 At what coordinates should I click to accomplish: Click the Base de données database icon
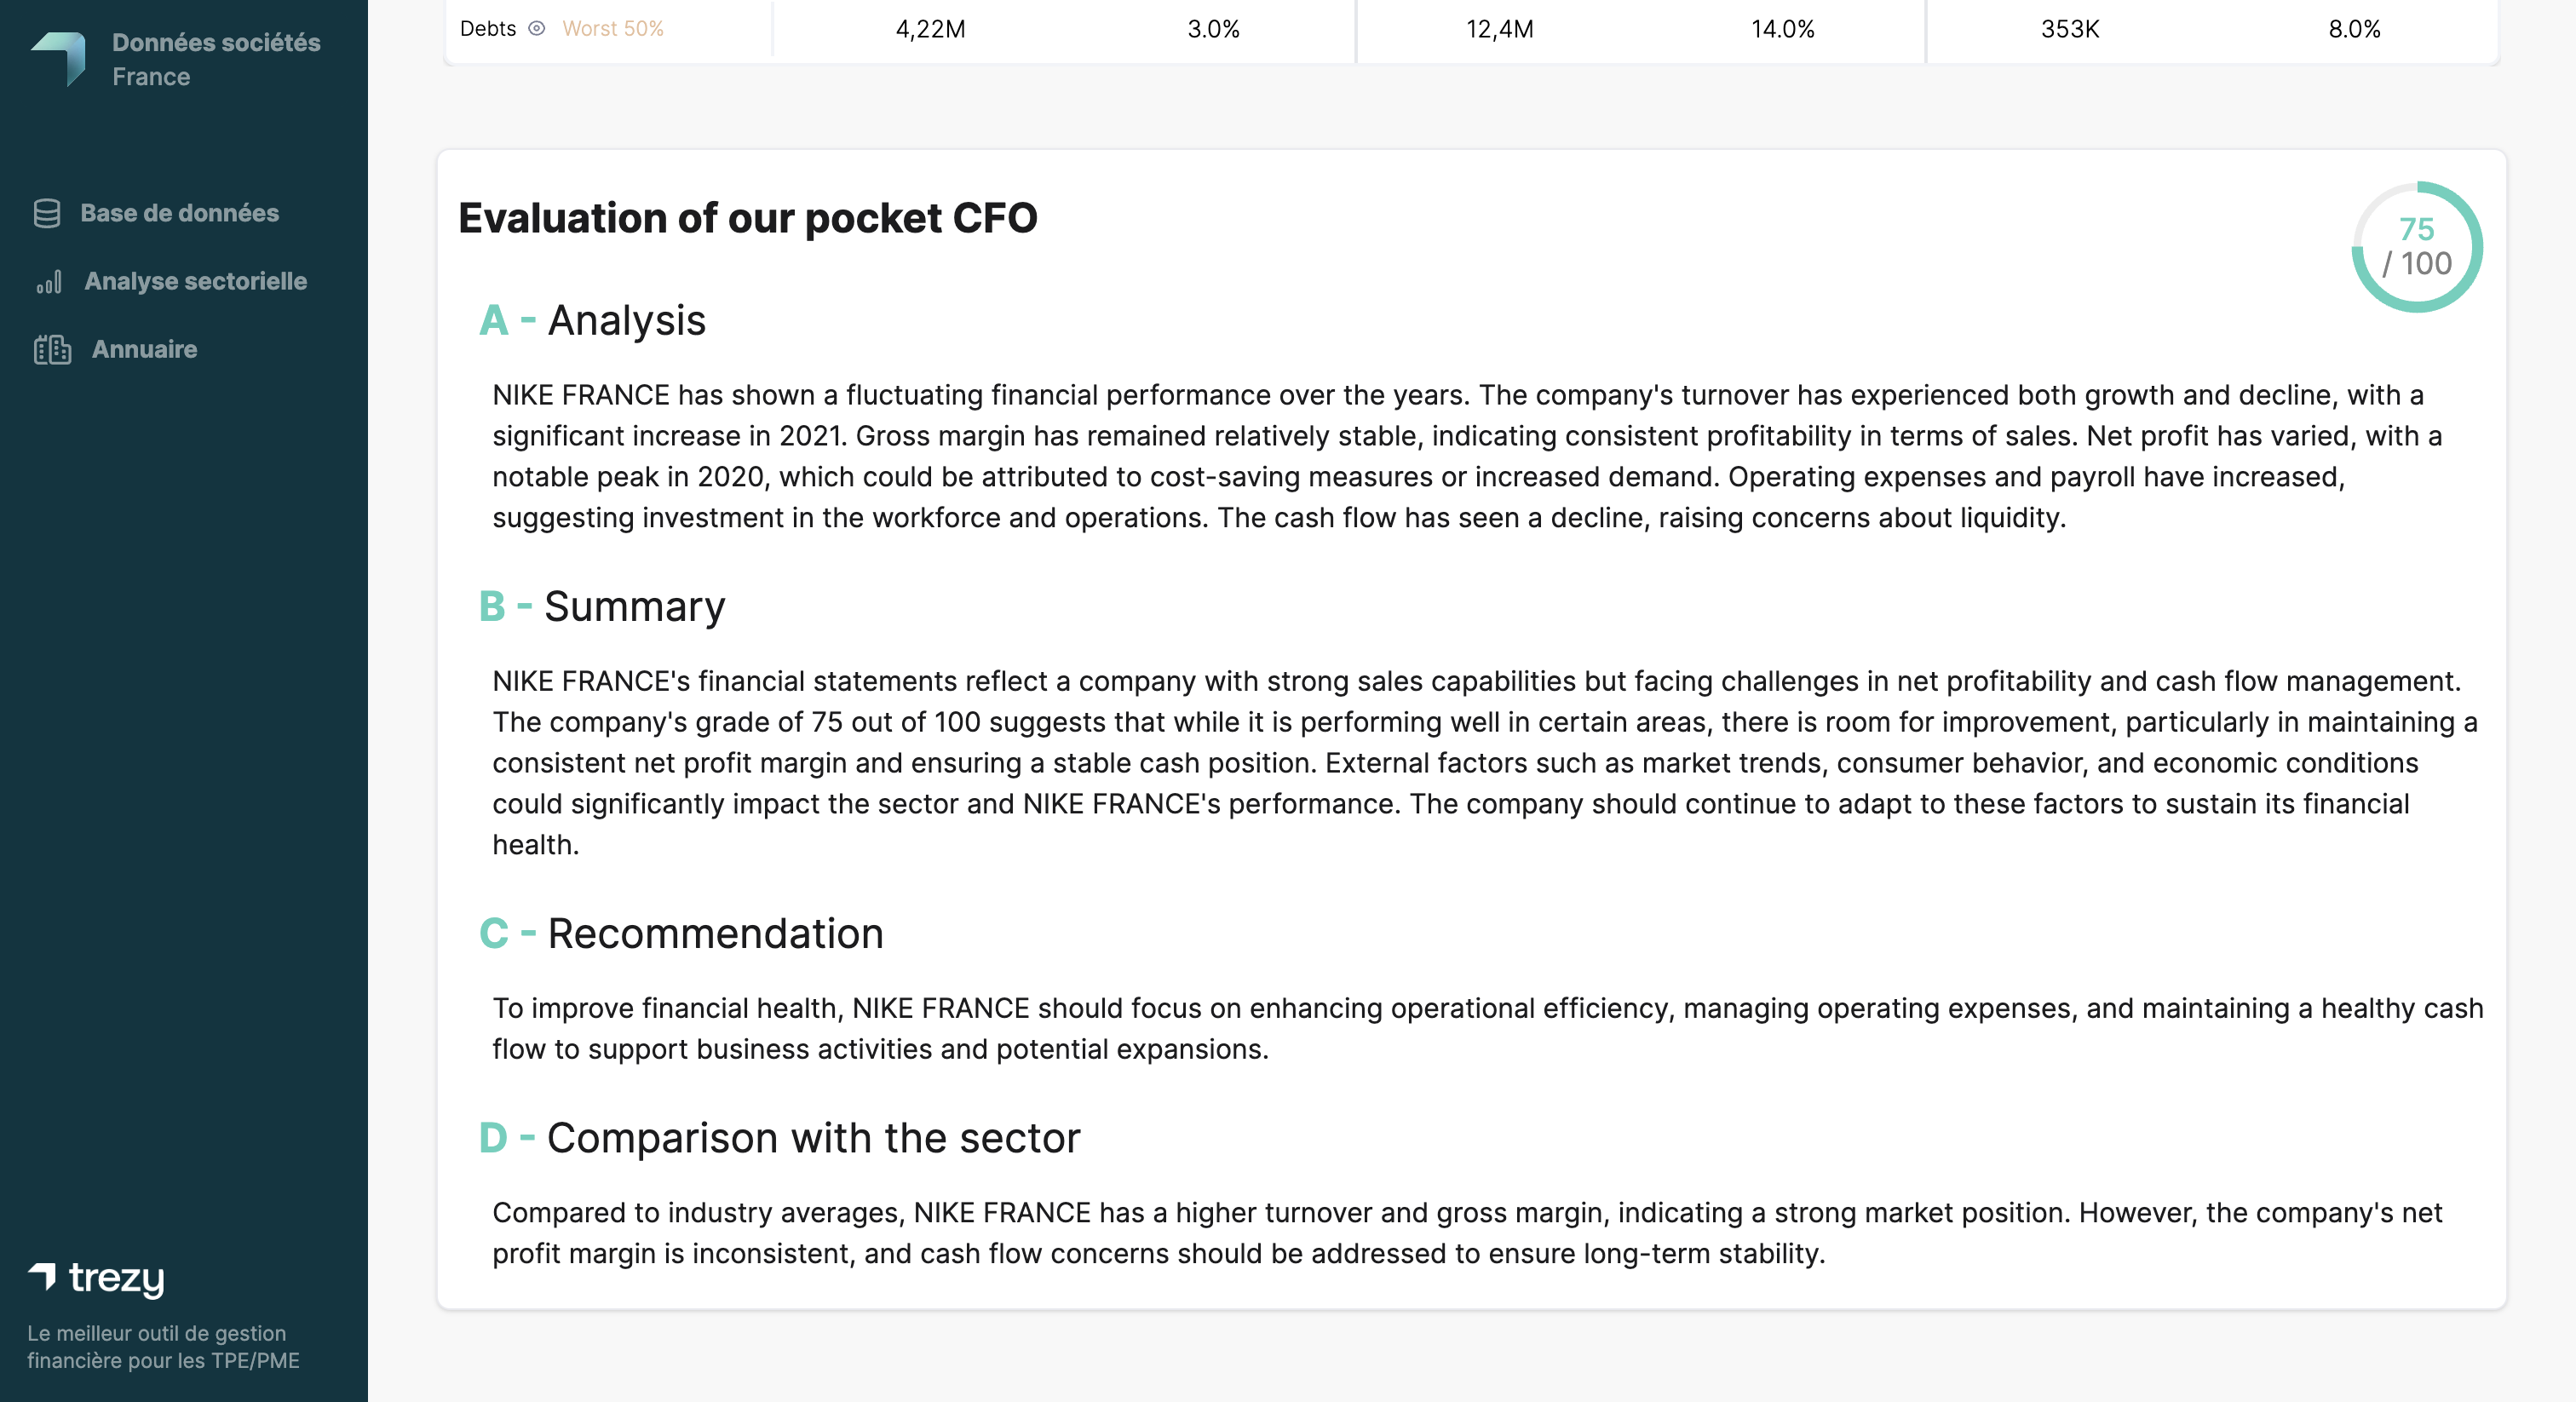click(47, 213)
